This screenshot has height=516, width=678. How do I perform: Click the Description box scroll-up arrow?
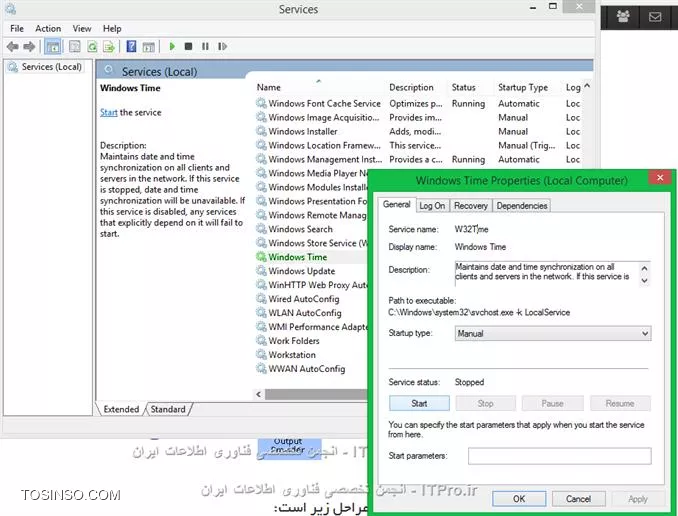tap(644, 268)
